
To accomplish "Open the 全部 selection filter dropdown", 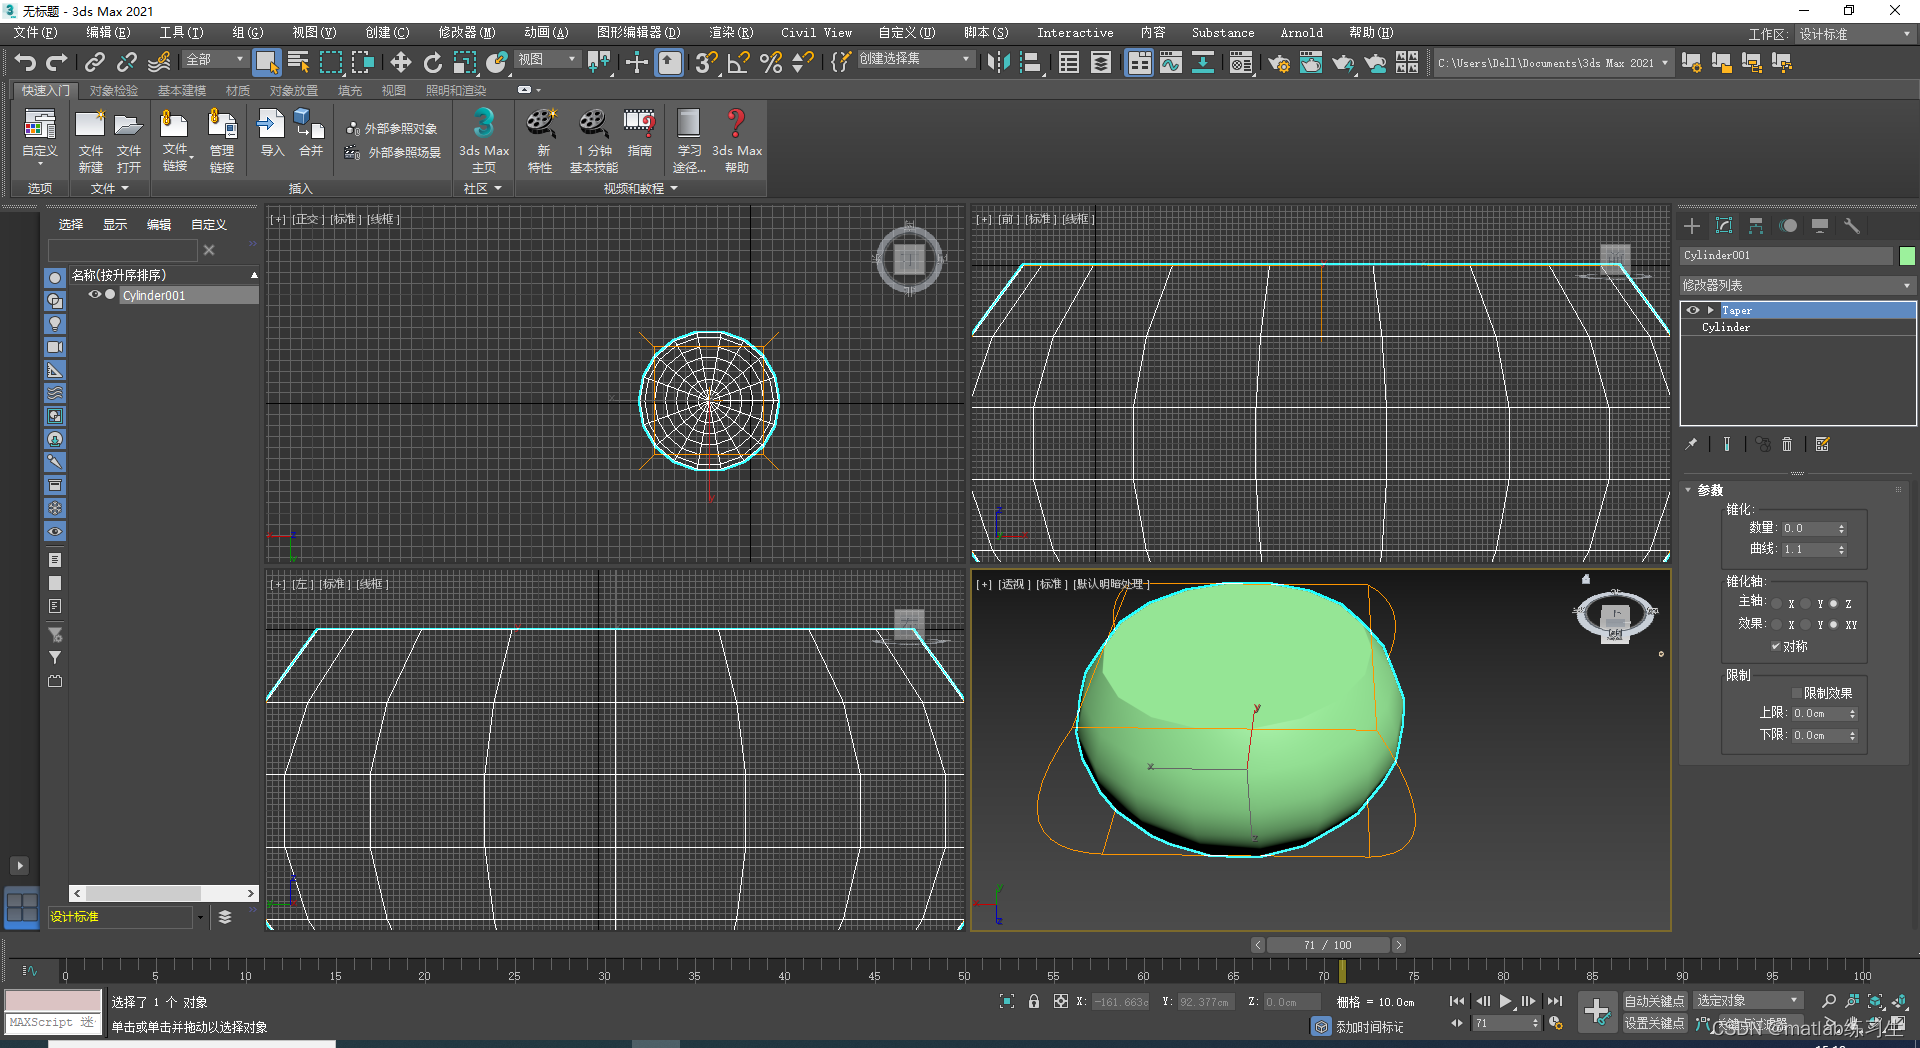I will [240, 60].
